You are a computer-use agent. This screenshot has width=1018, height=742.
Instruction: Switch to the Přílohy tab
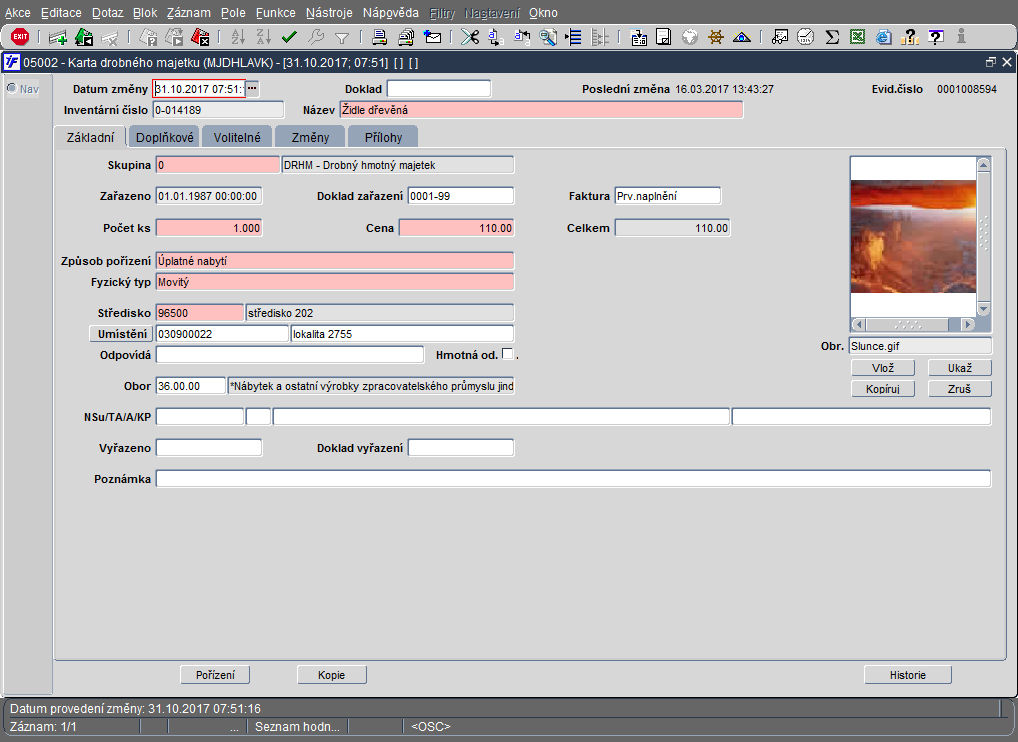click(x=383, y=137)
